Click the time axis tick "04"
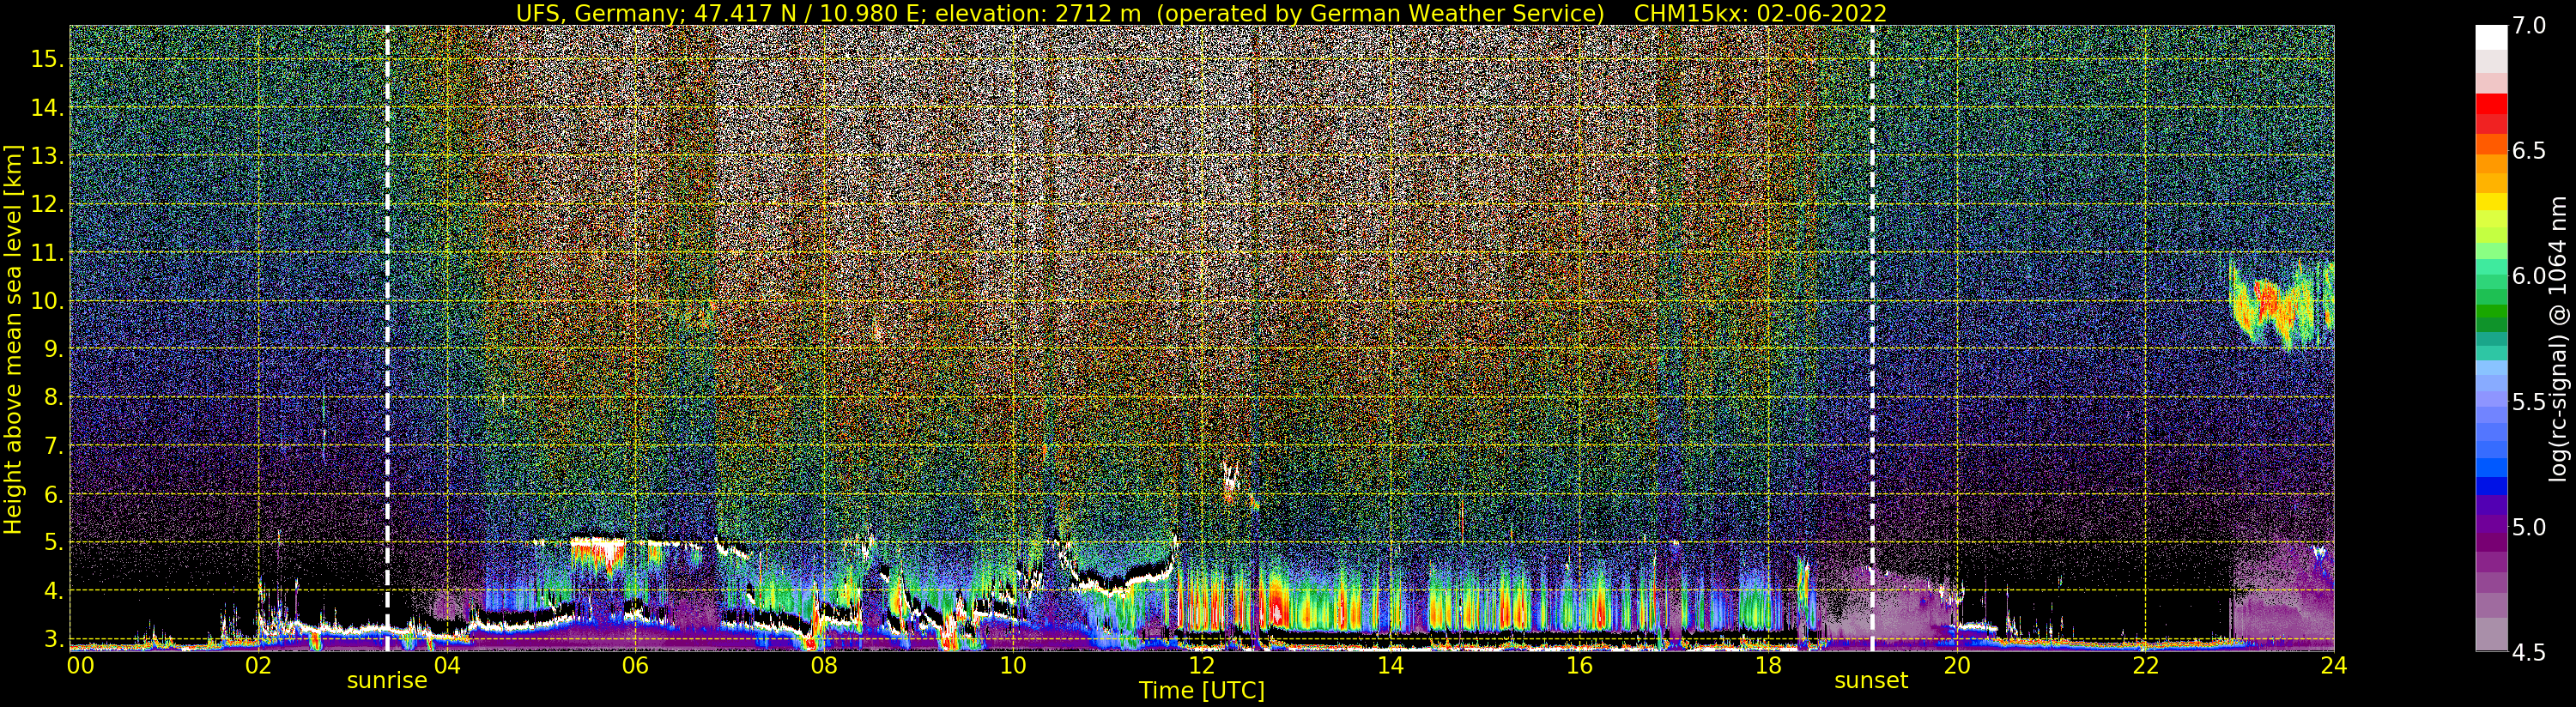The image size is (2576, 707). pos(446,666)
